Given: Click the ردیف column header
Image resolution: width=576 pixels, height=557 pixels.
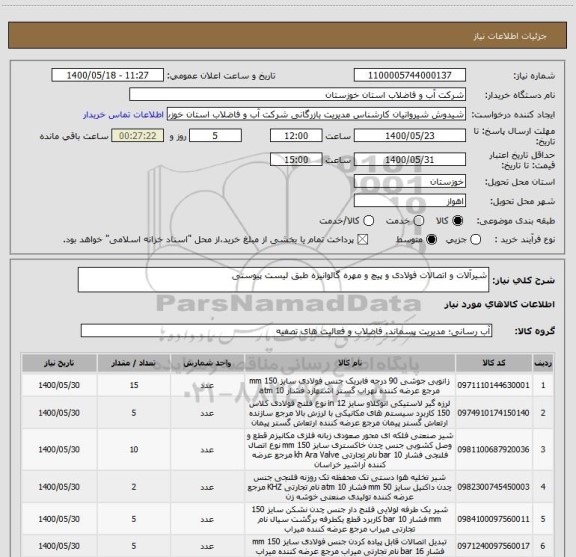Looking at the screenshot, I should [543, 363].
